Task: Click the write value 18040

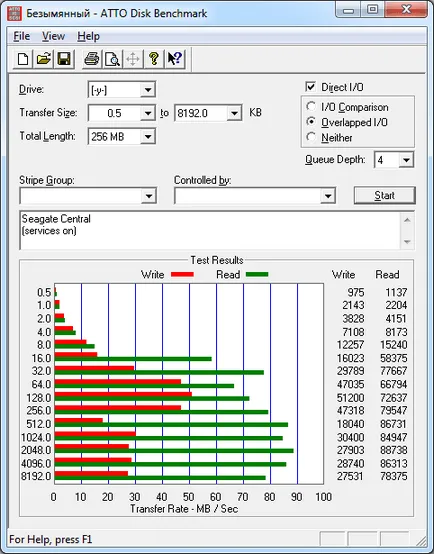Action: (350, 424)
